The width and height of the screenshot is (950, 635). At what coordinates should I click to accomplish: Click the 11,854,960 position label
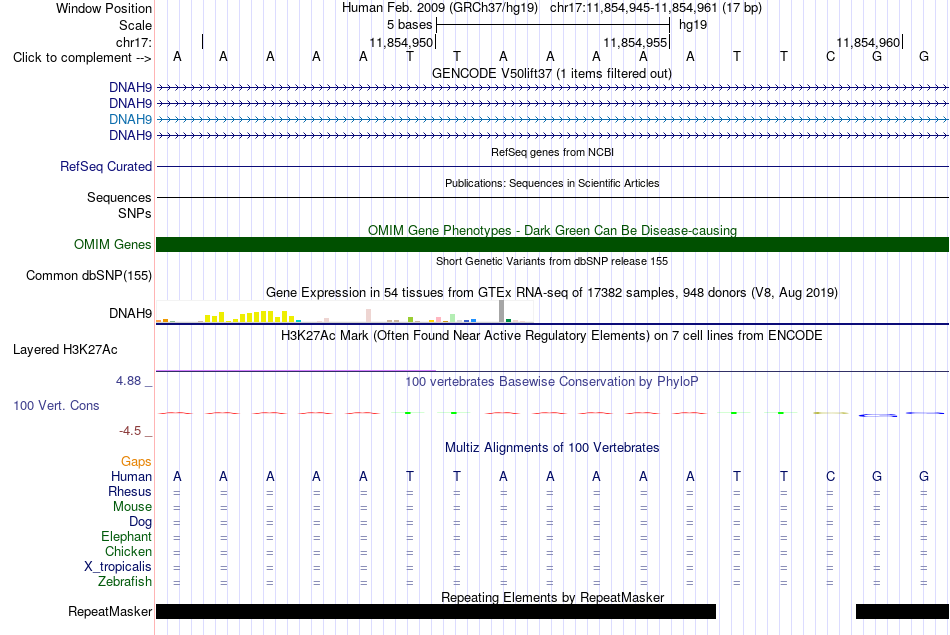(868, 42)
